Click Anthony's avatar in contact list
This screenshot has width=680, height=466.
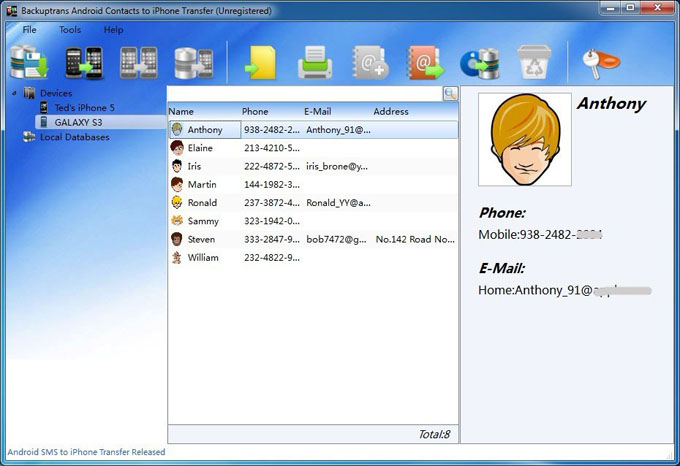[x=177, y=129]
